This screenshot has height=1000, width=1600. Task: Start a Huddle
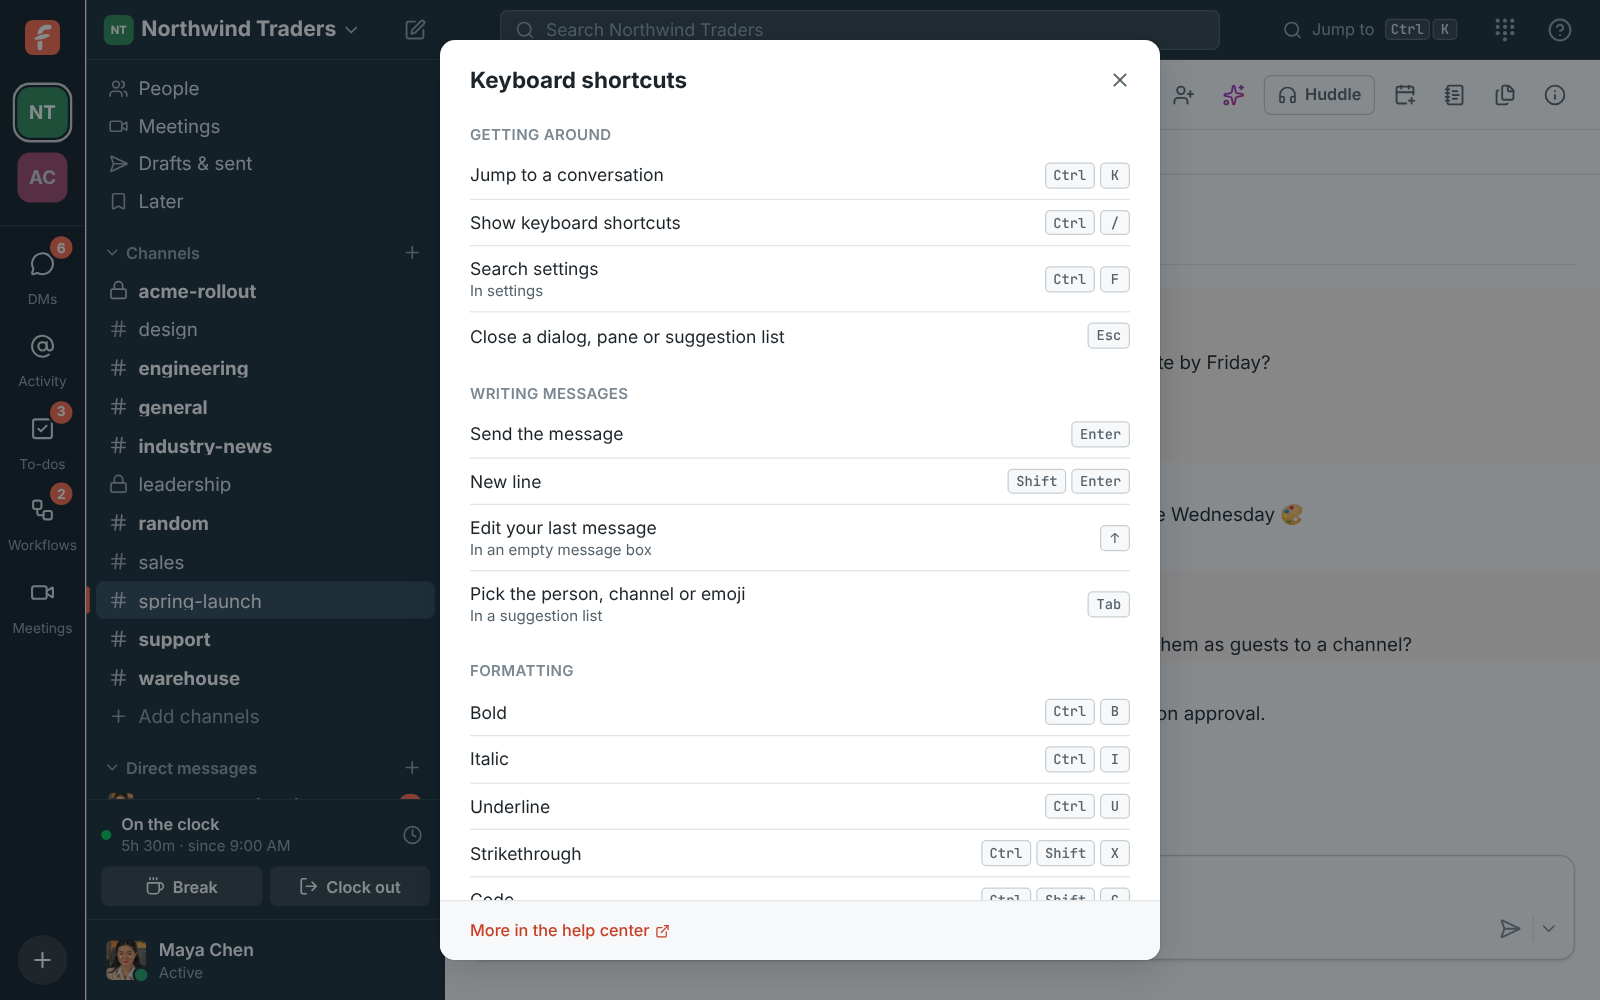1319,95
